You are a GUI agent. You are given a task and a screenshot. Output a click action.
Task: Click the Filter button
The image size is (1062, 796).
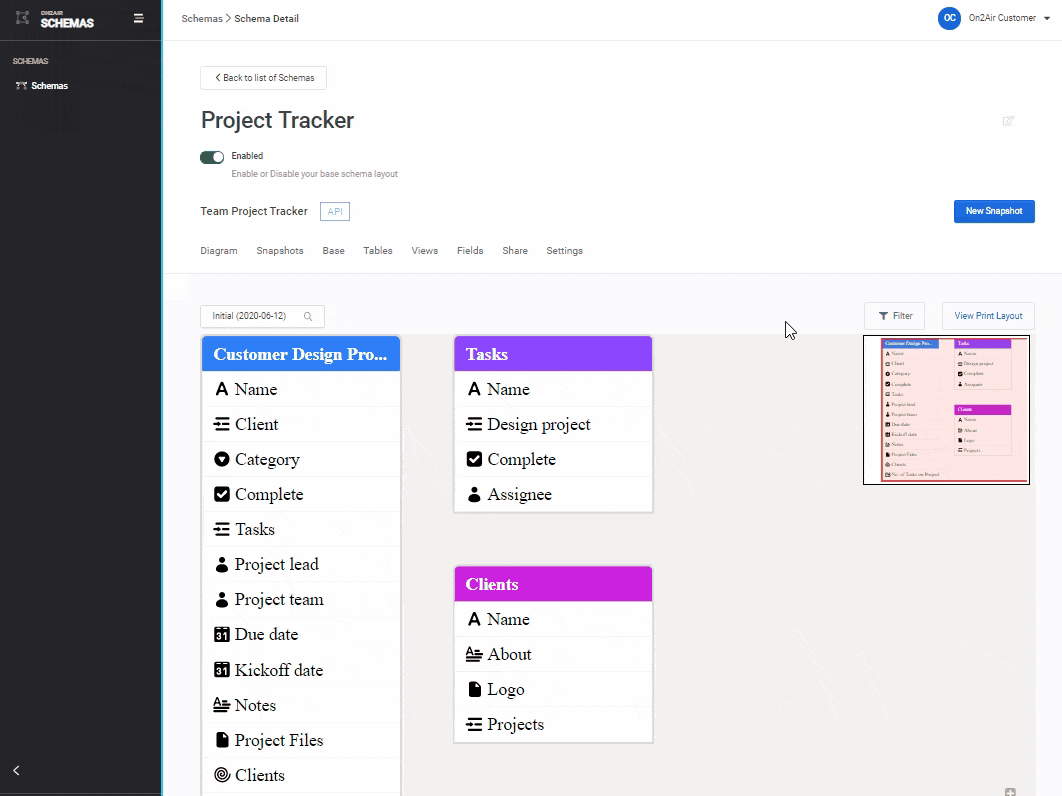(894, 316)
